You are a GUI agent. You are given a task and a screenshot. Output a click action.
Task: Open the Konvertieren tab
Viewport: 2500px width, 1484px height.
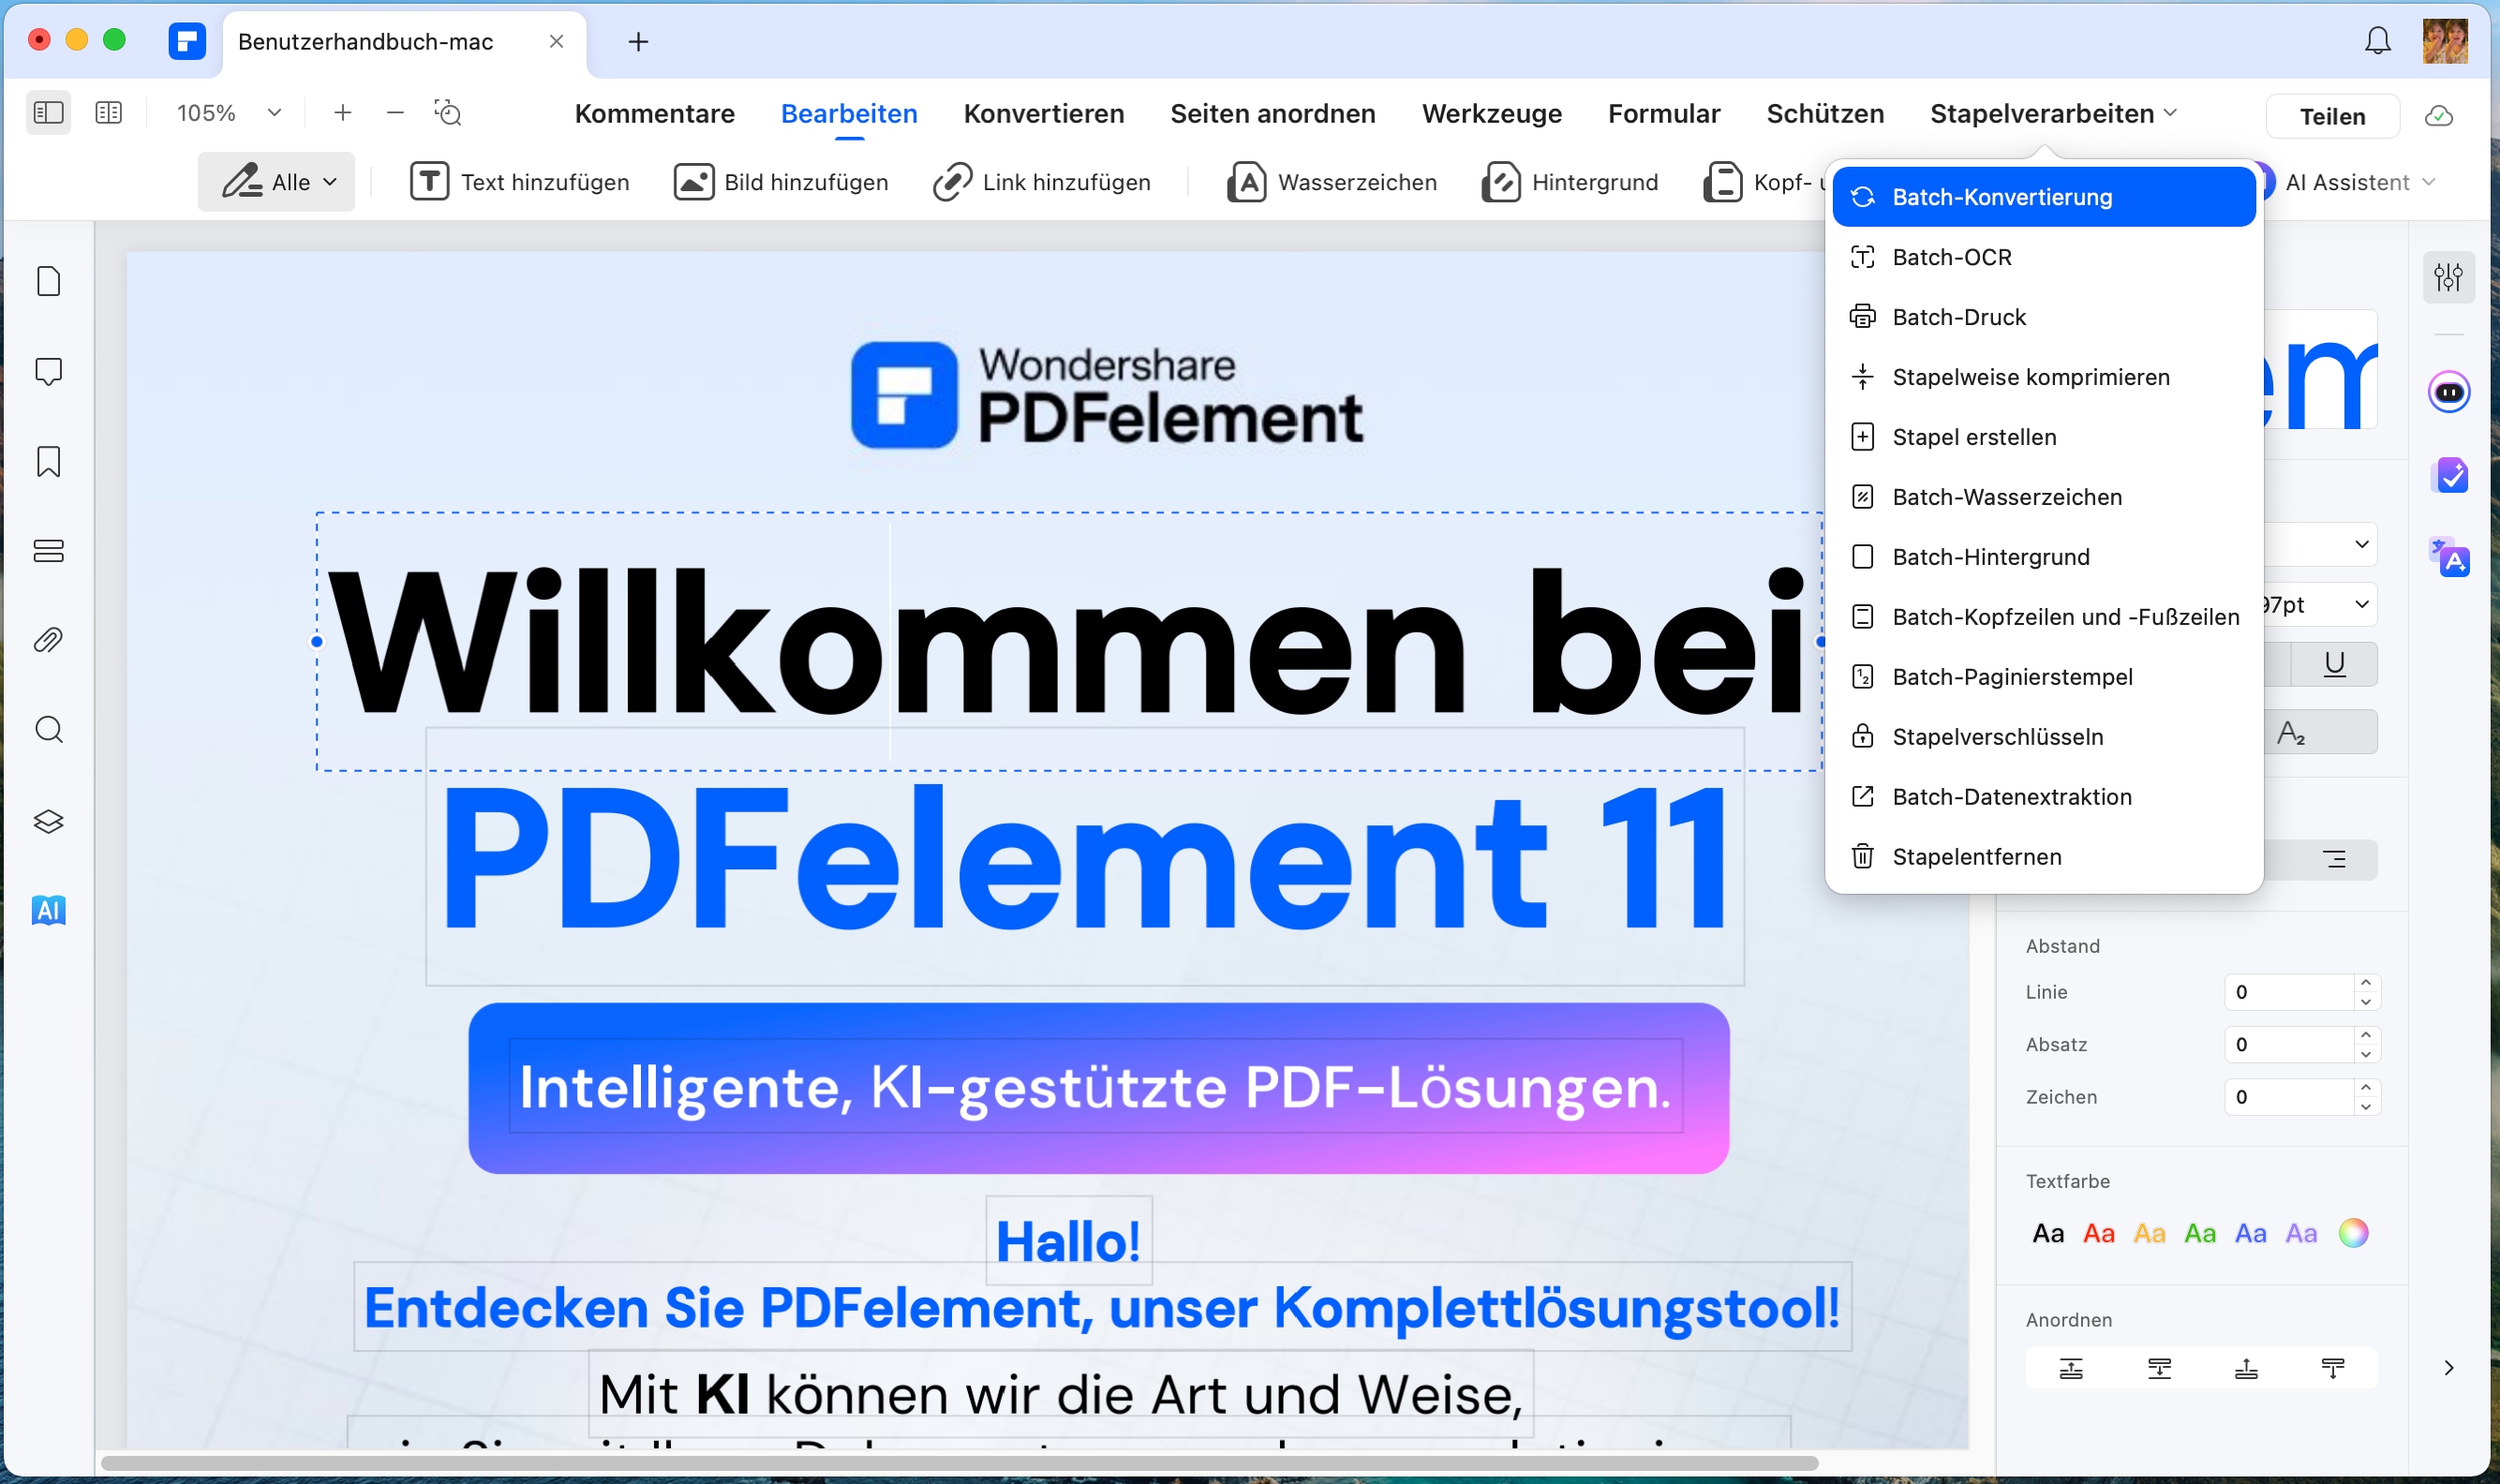[x=1044, y=113]
